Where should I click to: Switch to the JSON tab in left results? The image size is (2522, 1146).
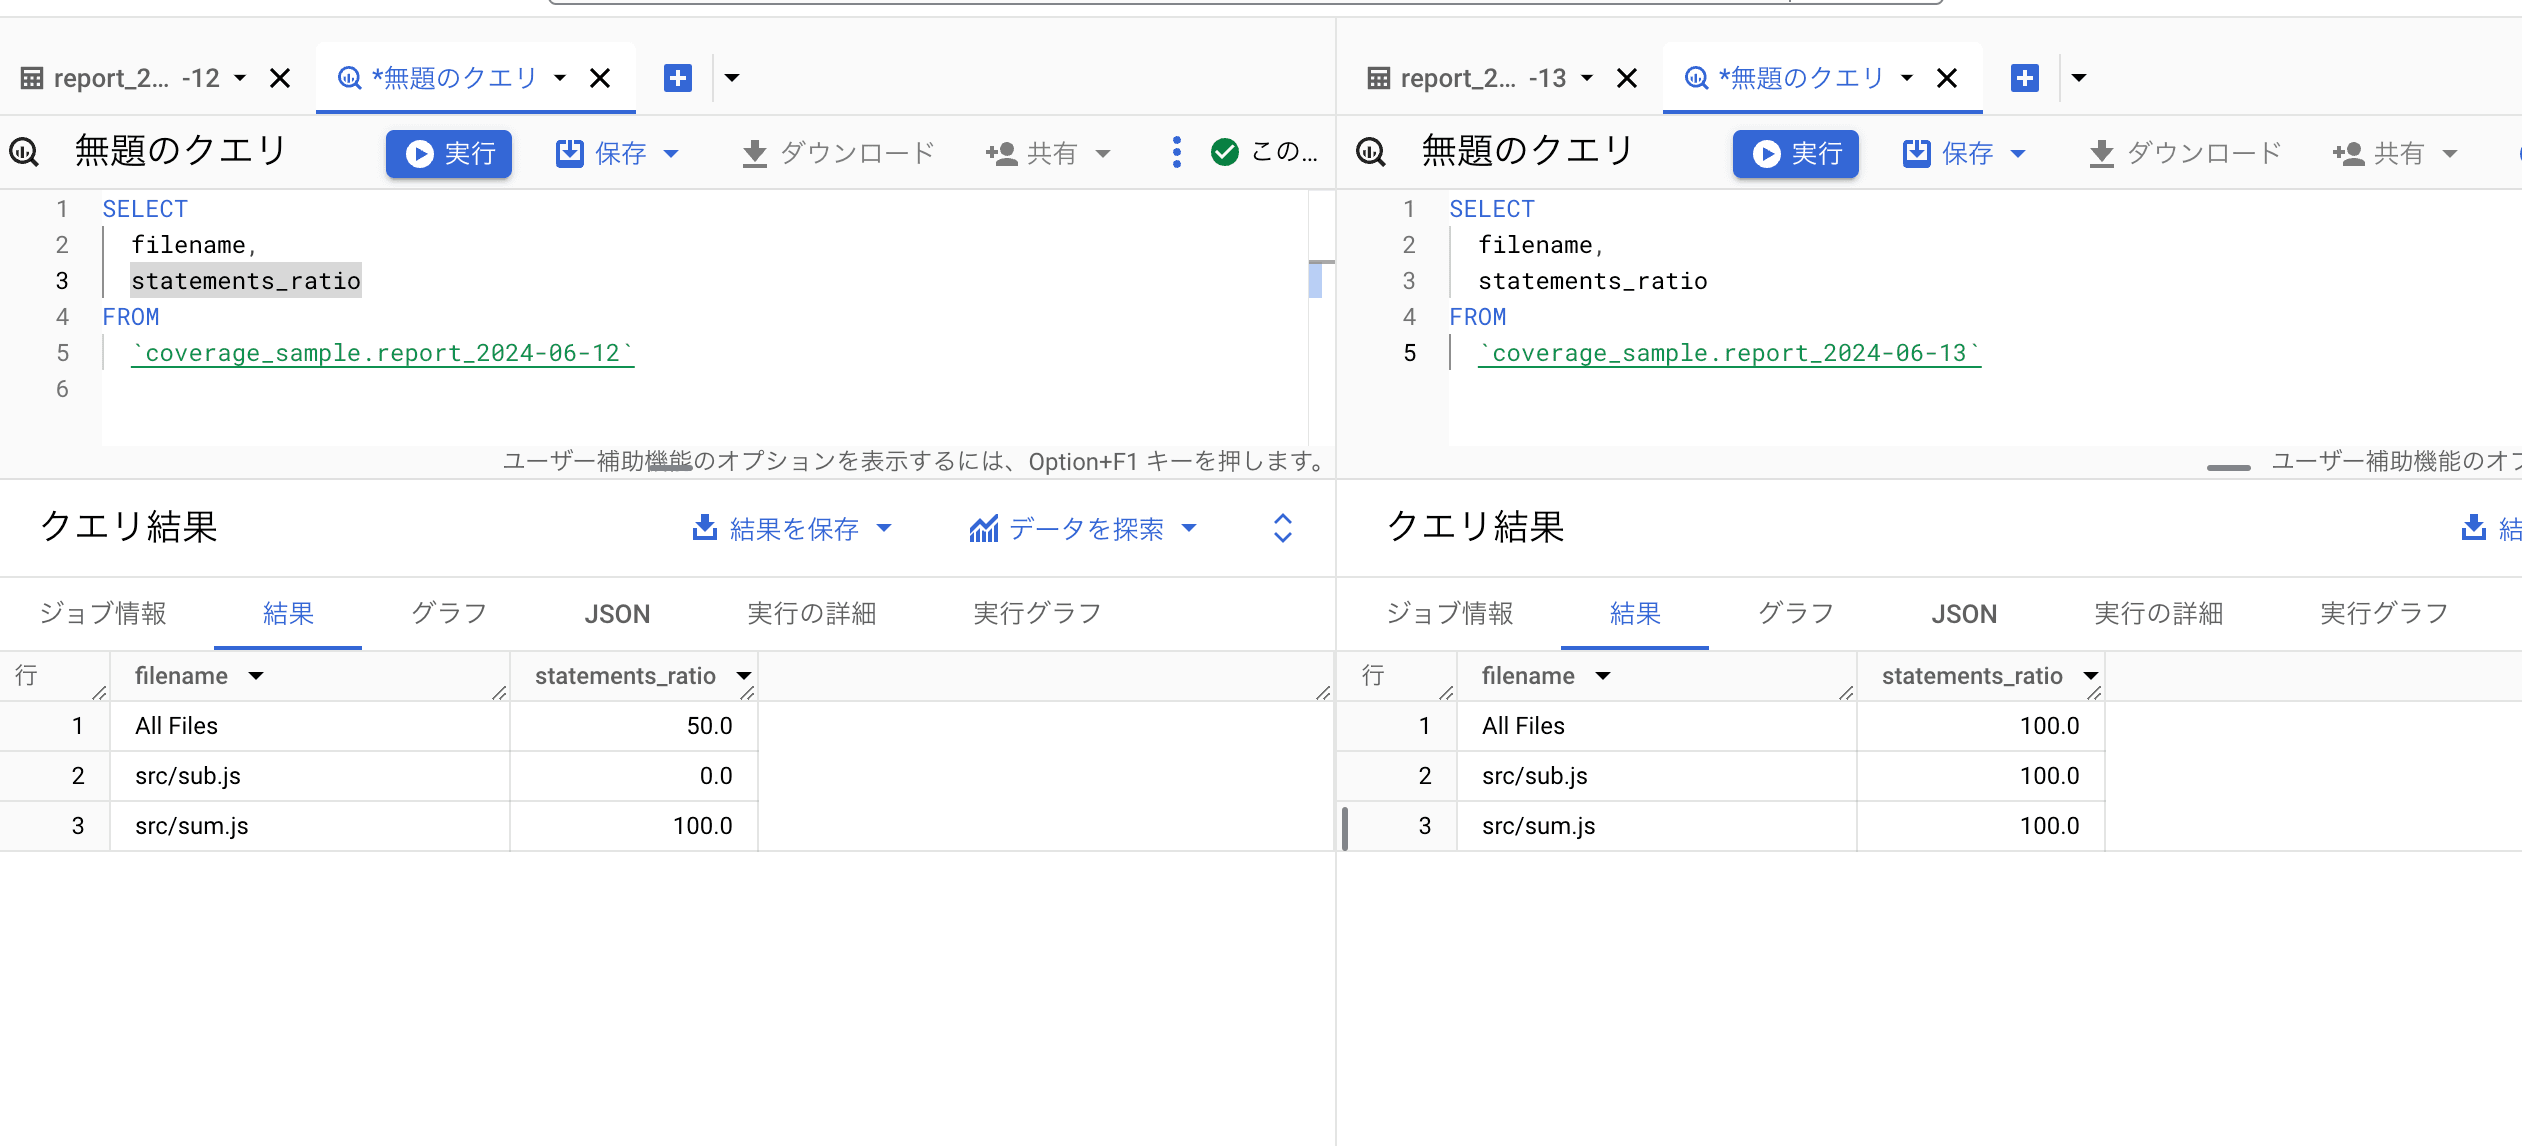[617, 614]
